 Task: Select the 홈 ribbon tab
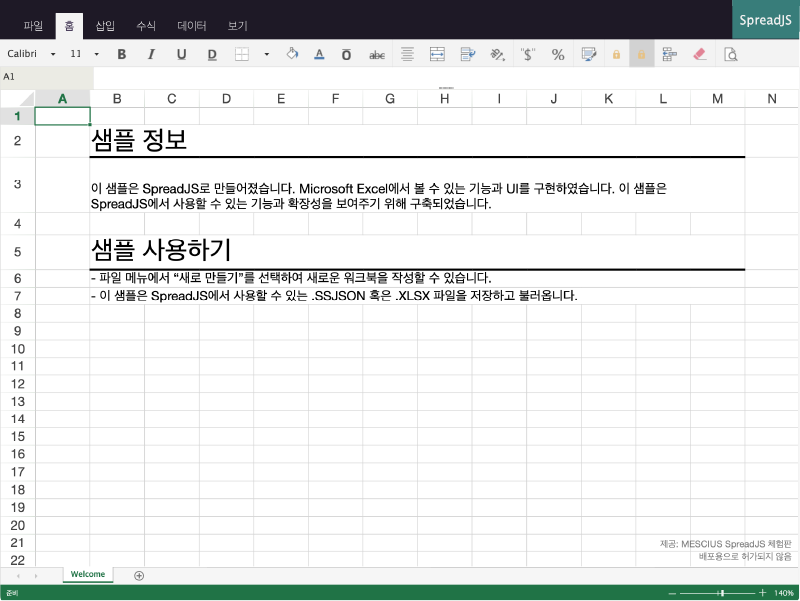[x=69, y=26]
